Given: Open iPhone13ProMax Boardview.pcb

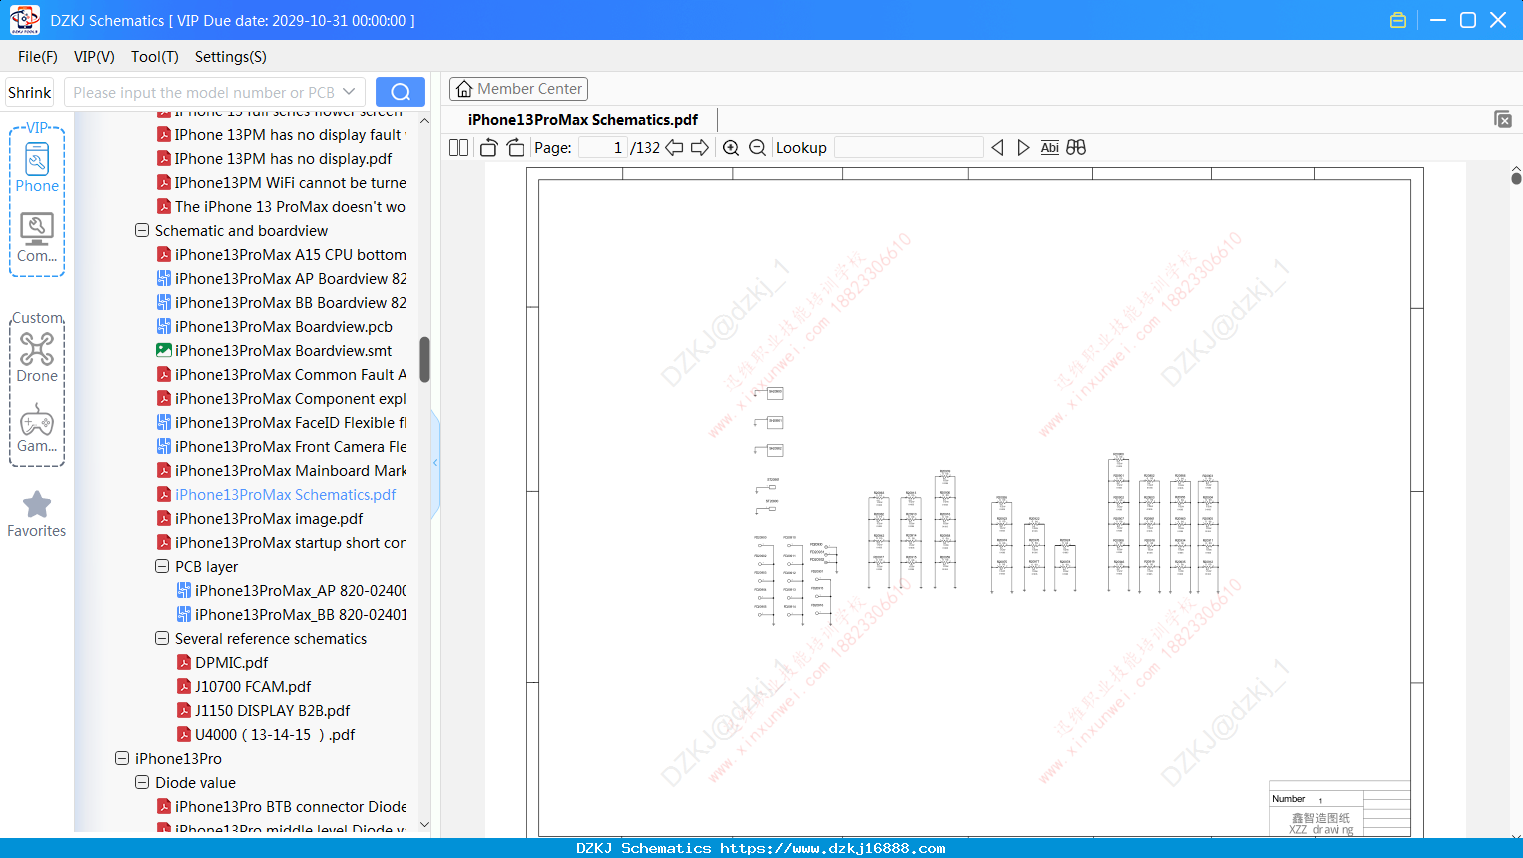Looking at the screenshot, I should pos(275,327).
